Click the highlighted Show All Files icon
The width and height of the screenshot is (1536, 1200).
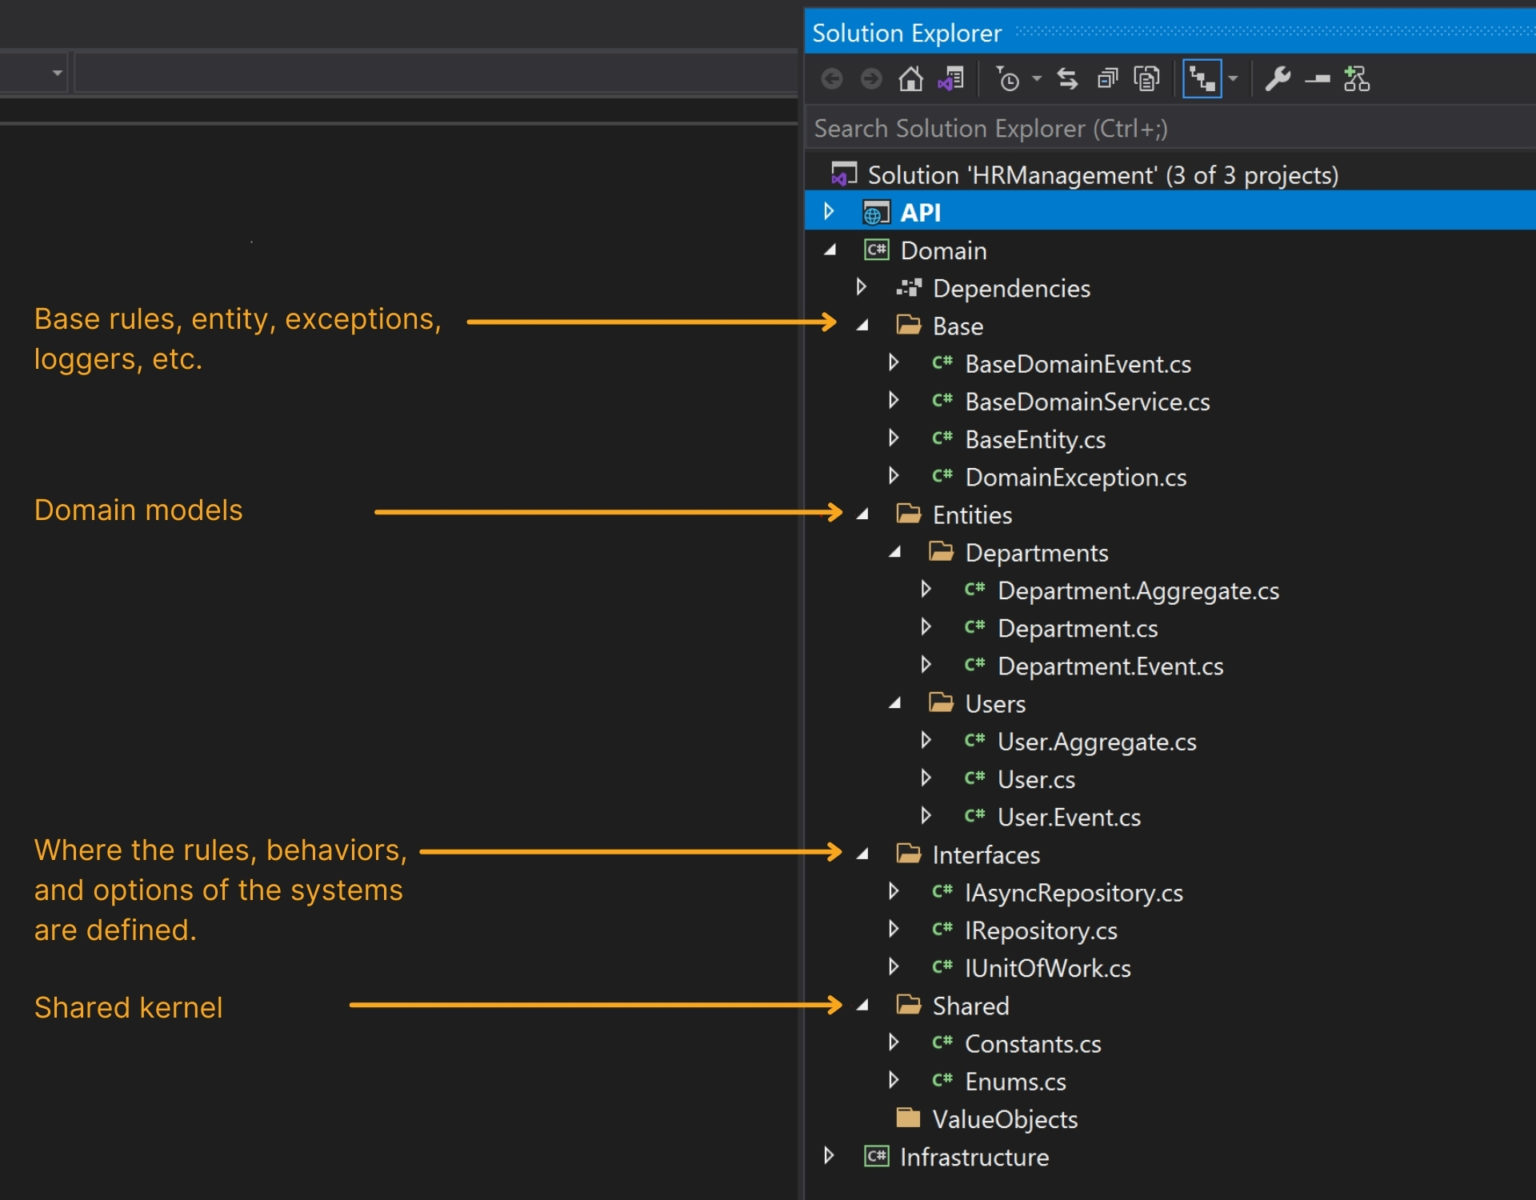[1202, 78]
